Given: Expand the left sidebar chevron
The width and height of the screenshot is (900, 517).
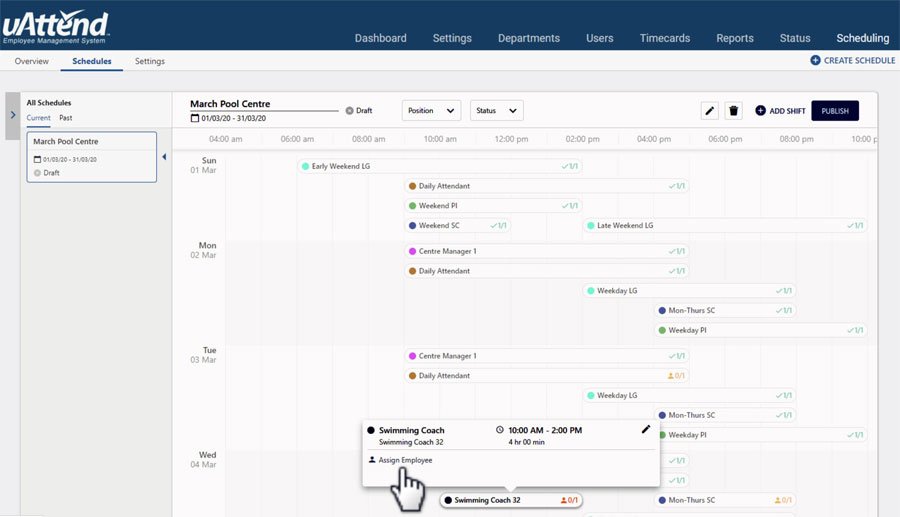Looking at the screenshot, I should (x=12, y=115).
